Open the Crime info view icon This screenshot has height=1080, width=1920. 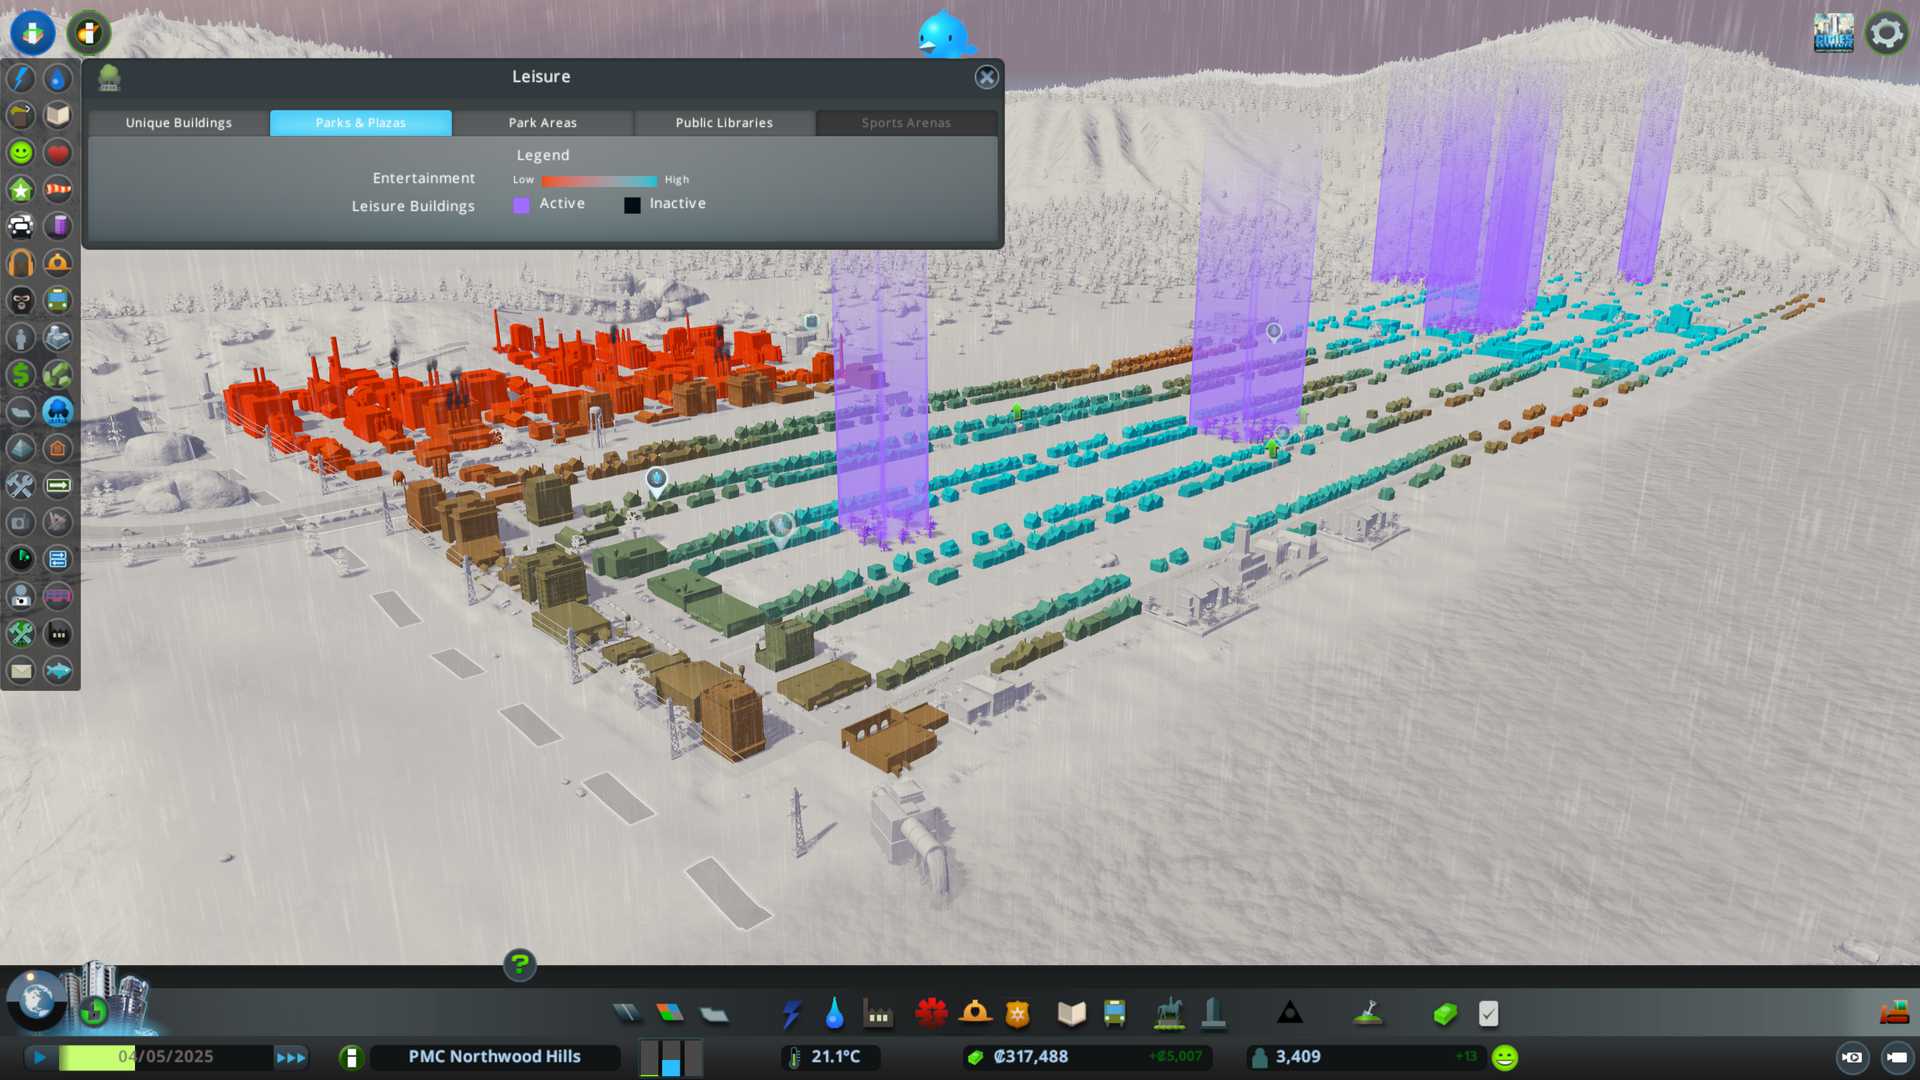(21, 301)
